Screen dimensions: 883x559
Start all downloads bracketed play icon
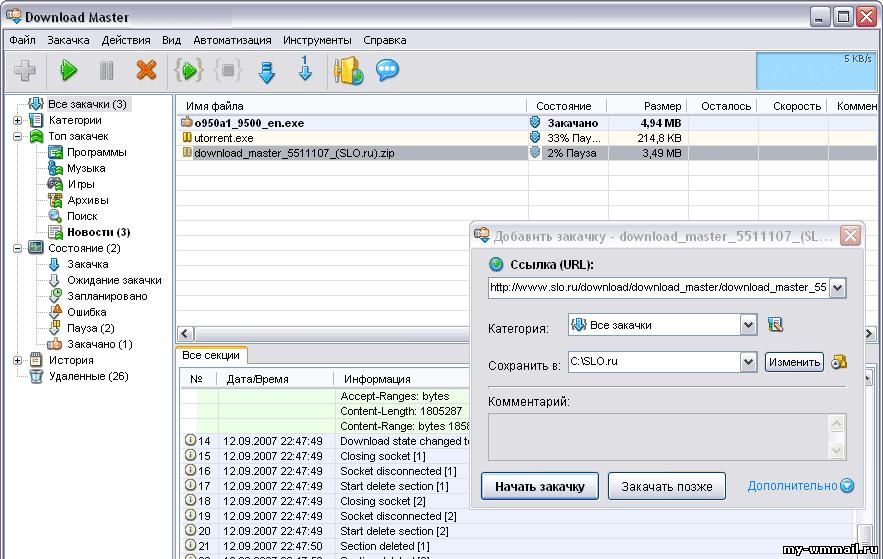pos(188,71)
